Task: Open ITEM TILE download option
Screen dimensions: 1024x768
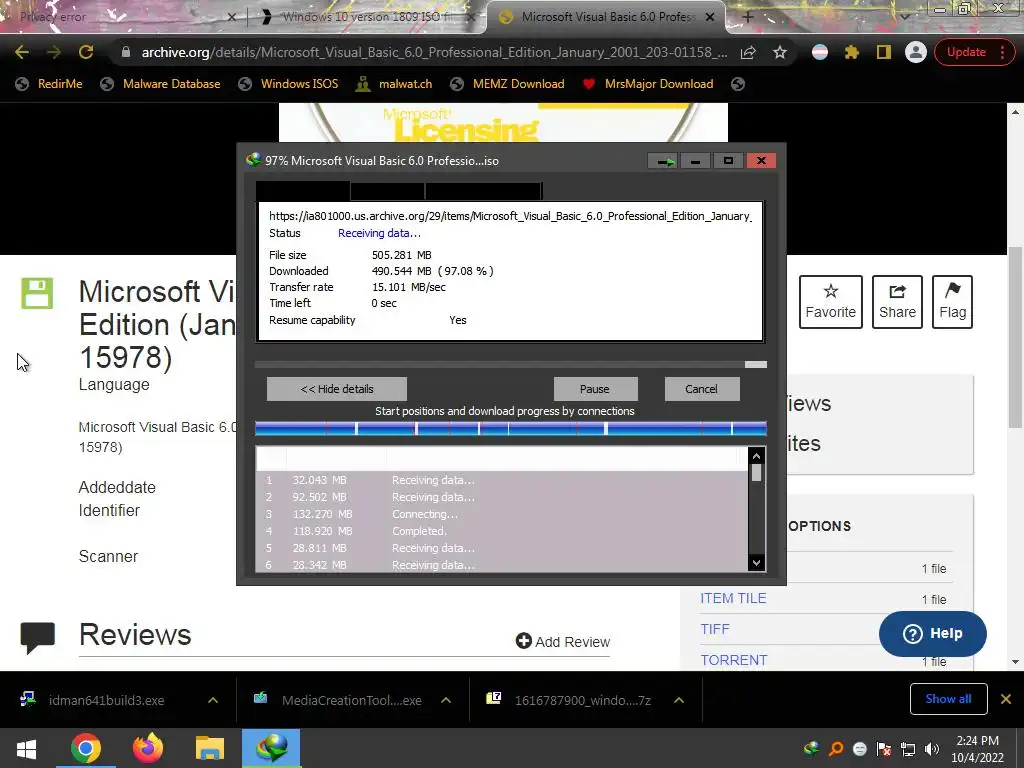Action: point(733,598)
